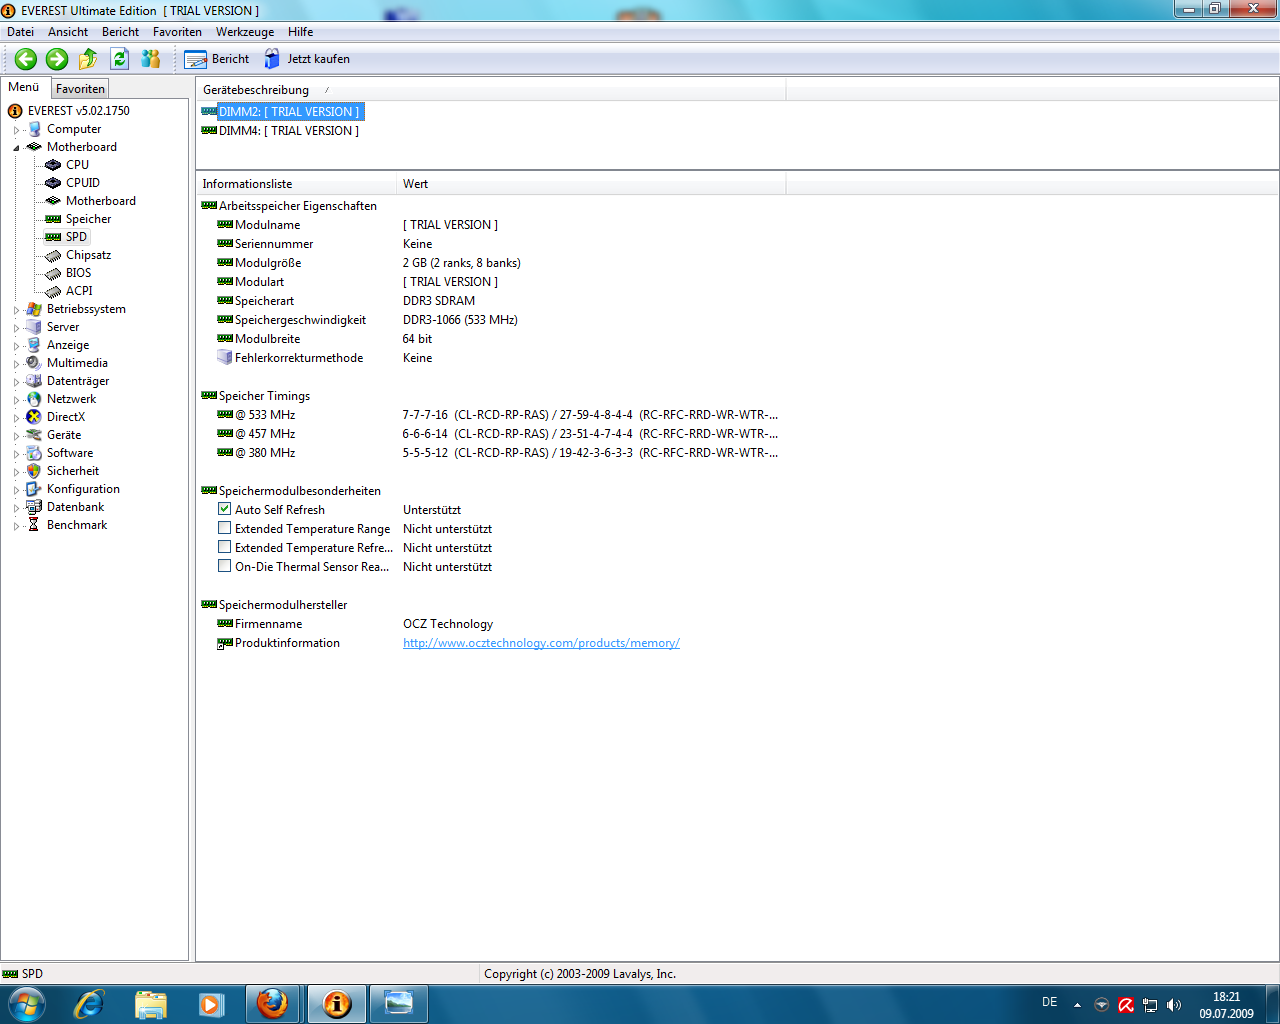Screen dimensions: 1280x1024
Task: Select the Sicherheit shield icon
Action: 34,471
